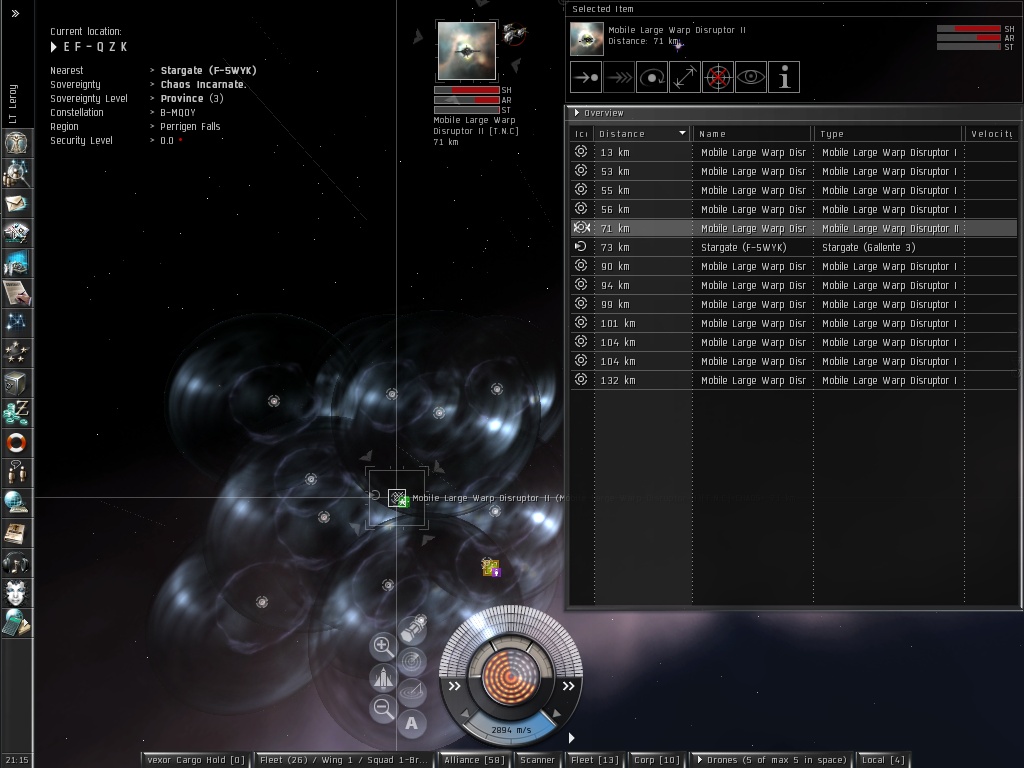1024x768 pixels.
Task: Open the Jukebox headphones icon
Action: coord(16,563)
